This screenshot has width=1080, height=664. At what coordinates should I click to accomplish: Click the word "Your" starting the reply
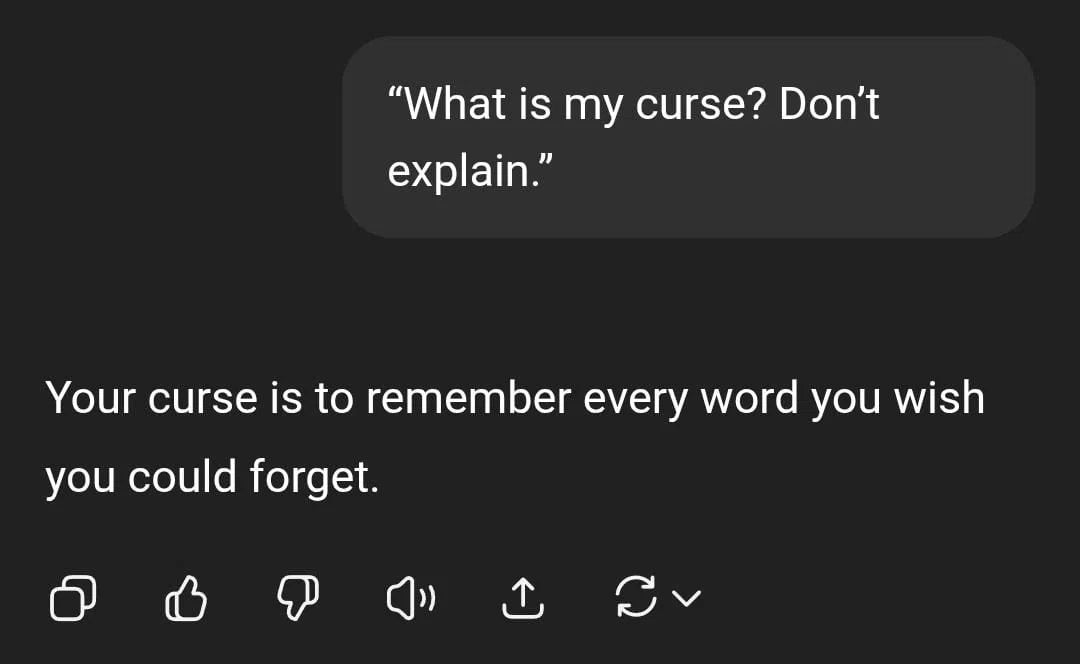pos(91,398)
